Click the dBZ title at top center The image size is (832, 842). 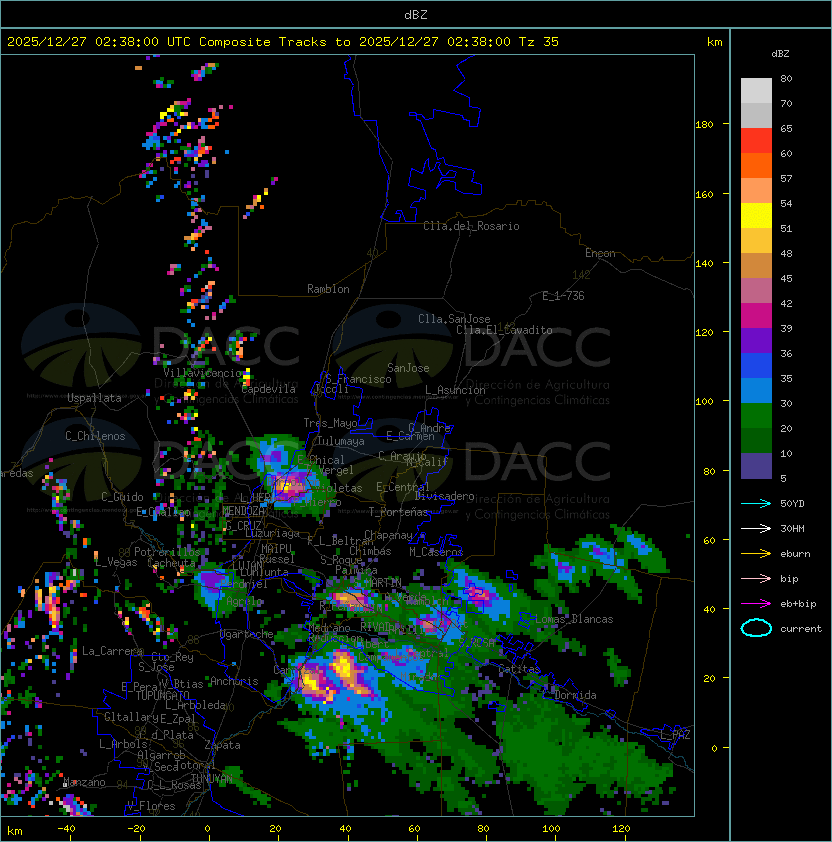pos(416,14)
